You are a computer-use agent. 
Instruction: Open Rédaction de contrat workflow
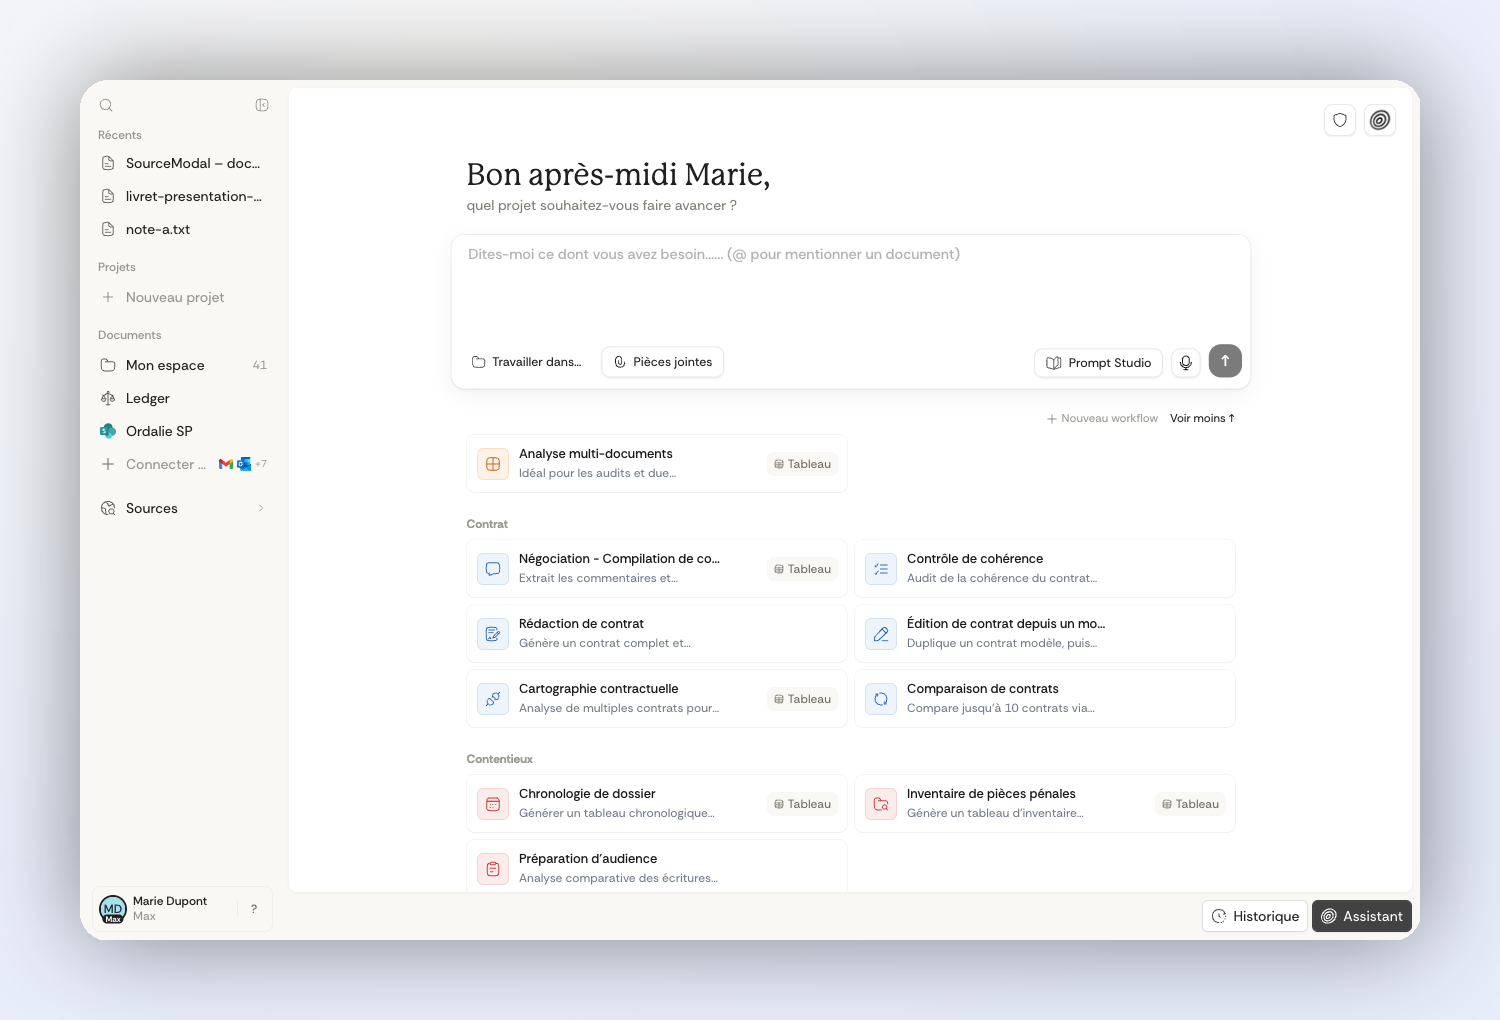click(657, 634)
